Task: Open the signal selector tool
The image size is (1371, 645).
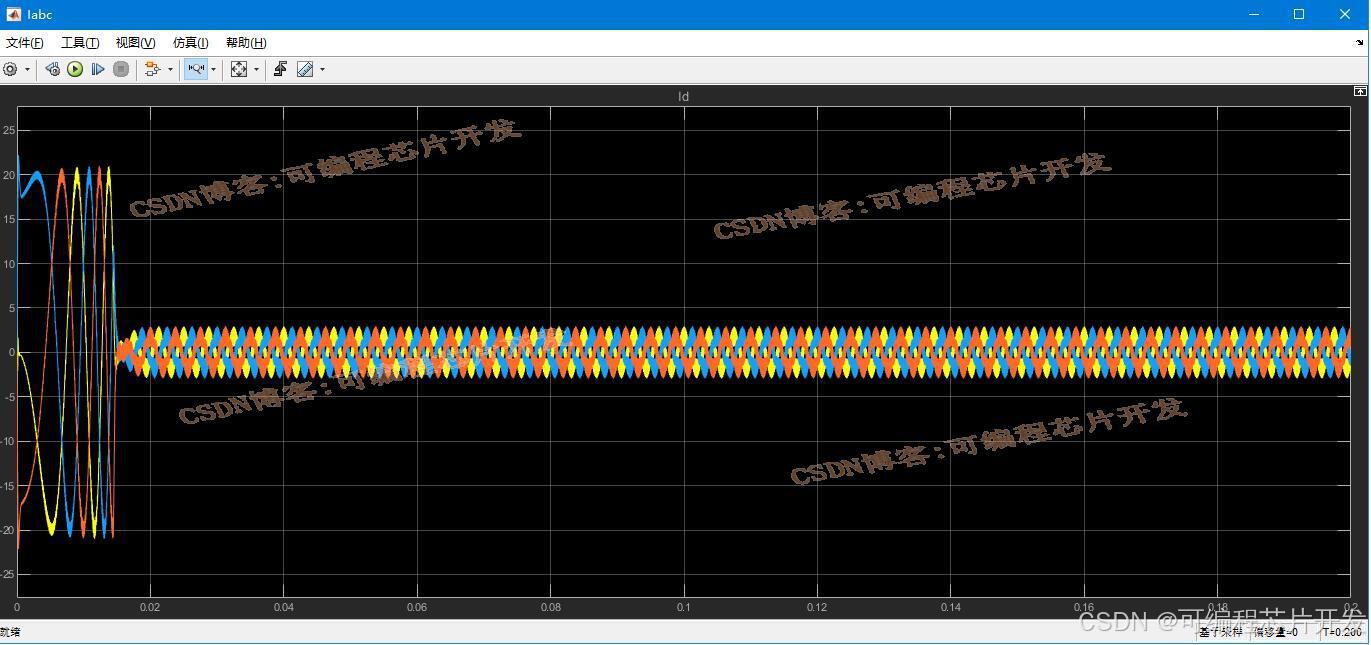Action: (152, 69)
